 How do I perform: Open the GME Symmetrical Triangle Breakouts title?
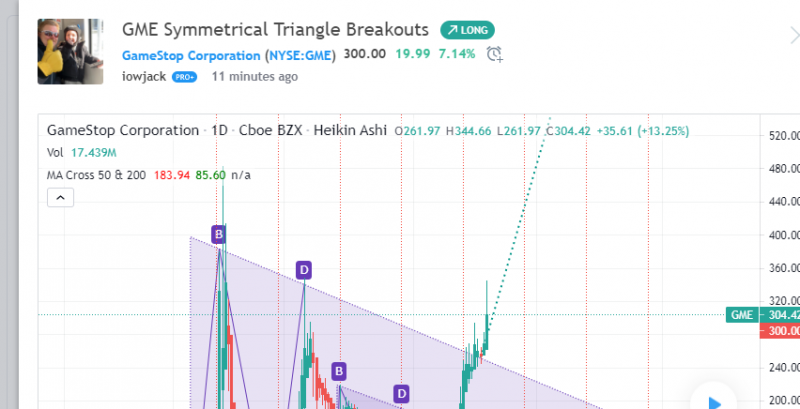click(275, 30)
